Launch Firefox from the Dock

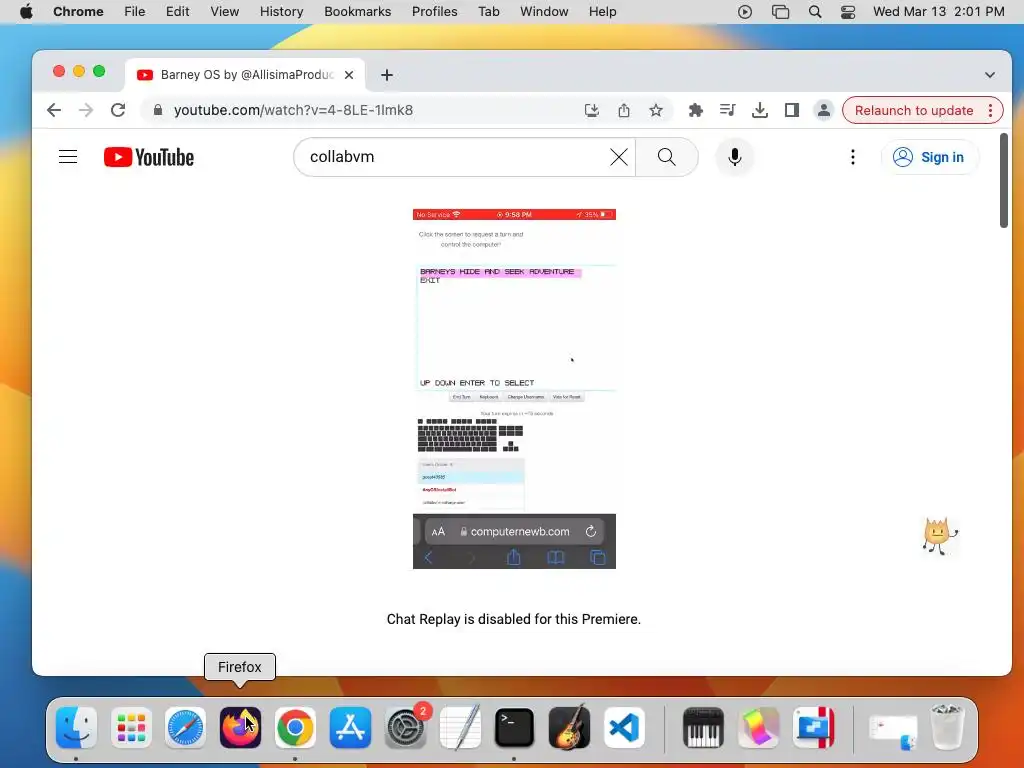tap(240, 728)
